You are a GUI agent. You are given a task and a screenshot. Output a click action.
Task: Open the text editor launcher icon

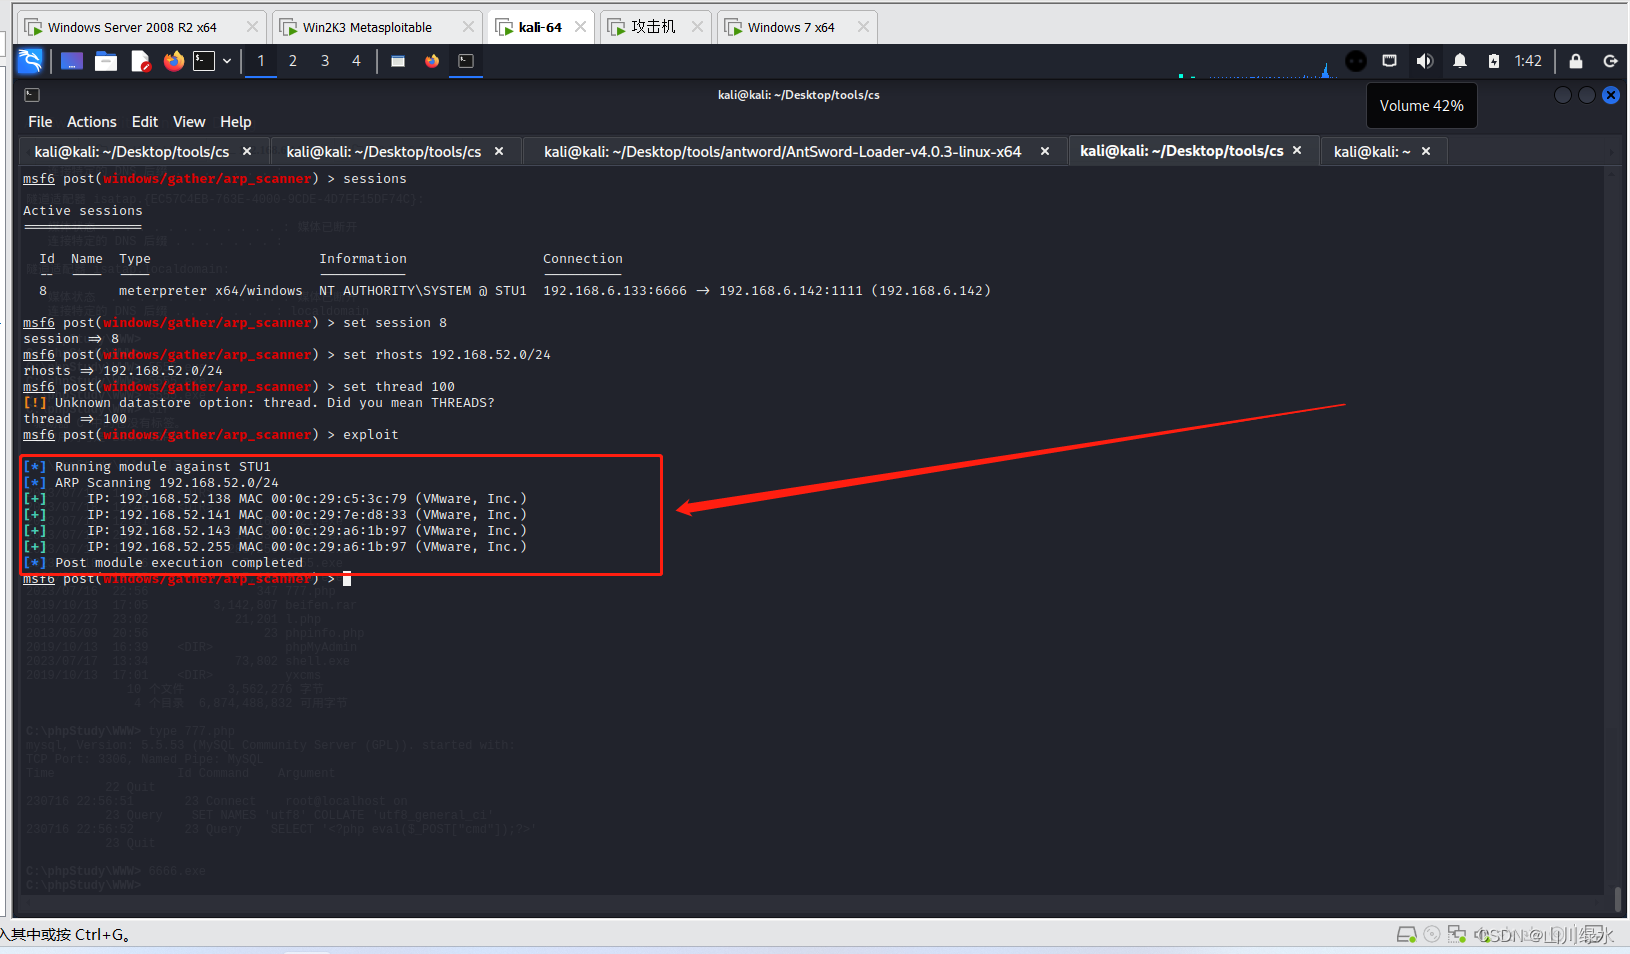[x=140, y=61]
